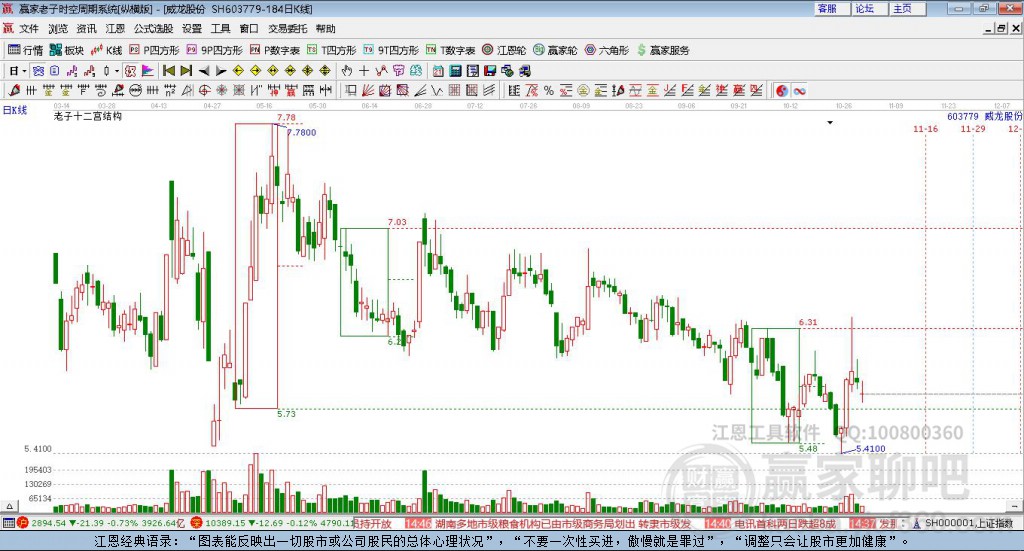This screenshot has width=1024, height=551.
Task: Click the 5.4100 low price marker
Action: pos(871,449)
